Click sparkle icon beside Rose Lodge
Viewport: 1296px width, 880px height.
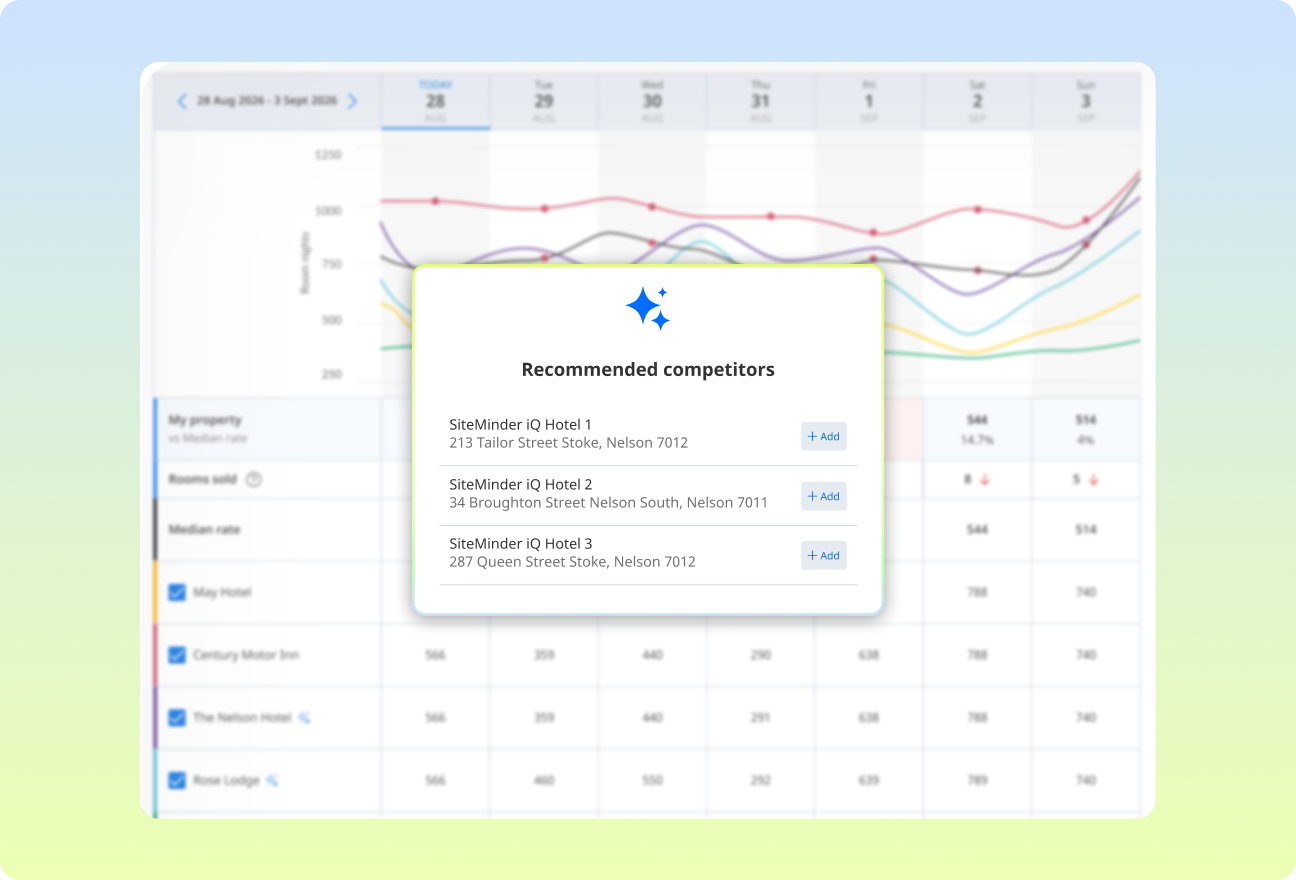272,781
